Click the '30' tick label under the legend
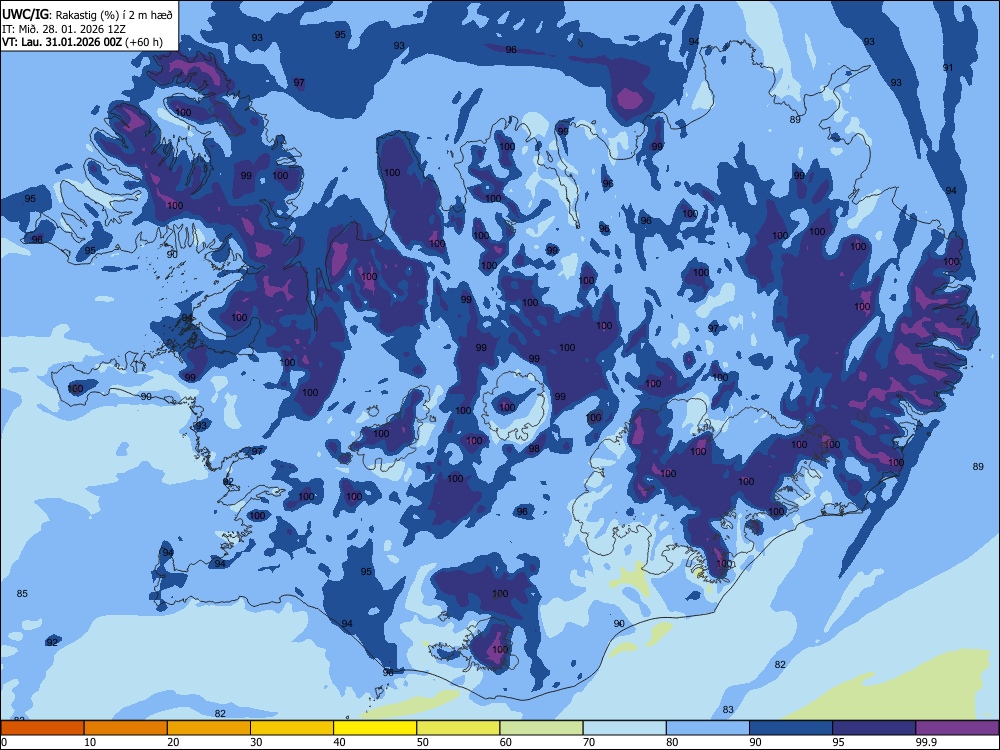 [x=256, y=742]
